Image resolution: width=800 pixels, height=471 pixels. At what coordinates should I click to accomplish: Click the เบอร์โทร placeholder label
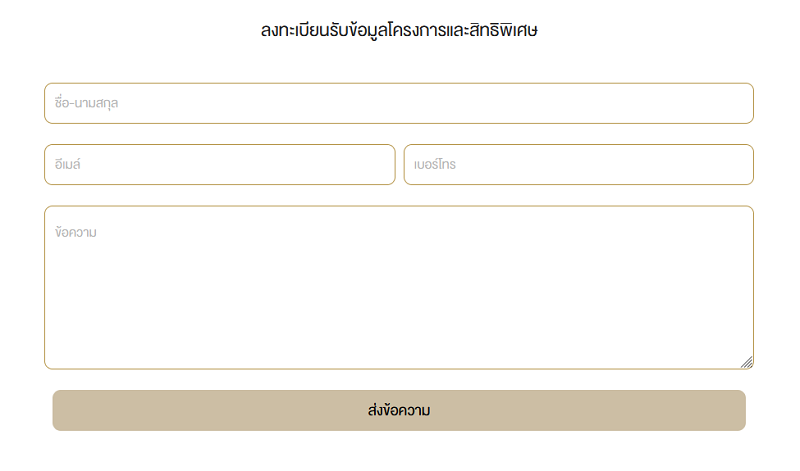pos(435,164)
